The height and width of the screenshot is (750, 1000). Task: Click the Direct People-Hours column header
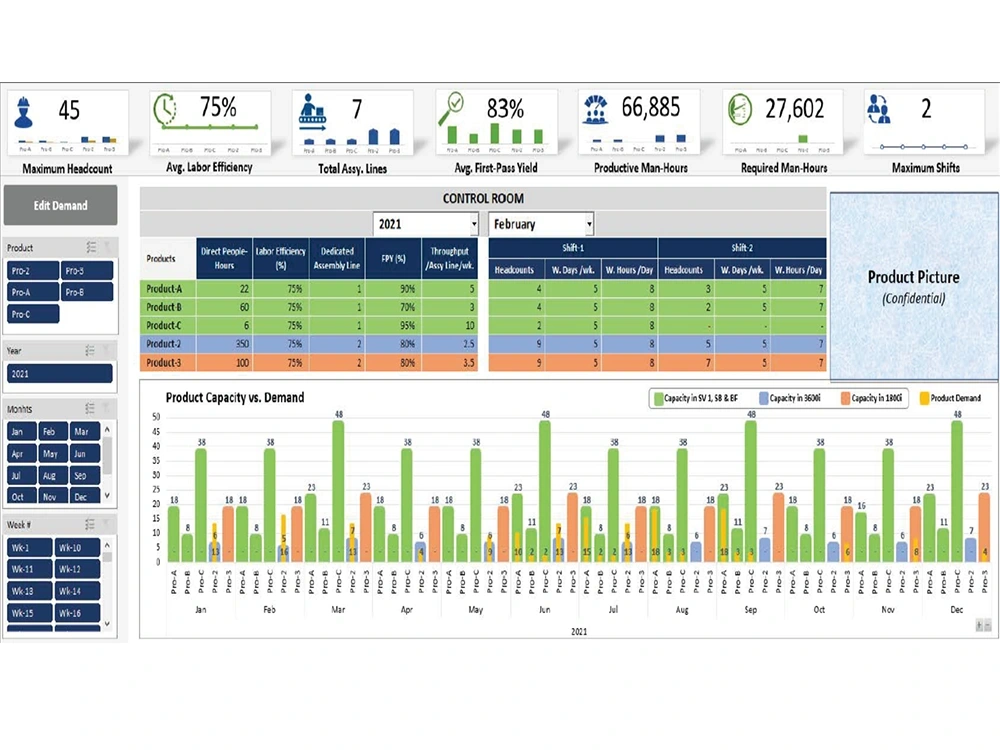(x=224, y=258)
